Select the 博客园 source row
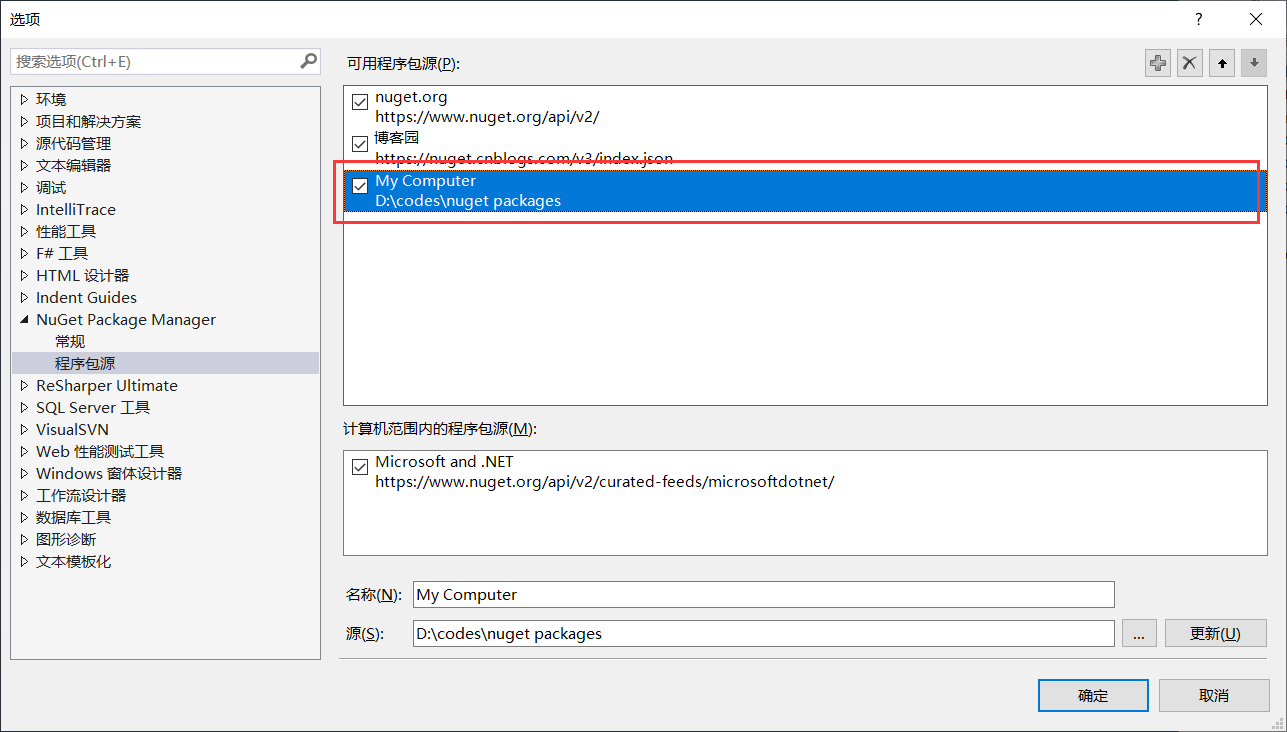 click(x=803, y=148)
